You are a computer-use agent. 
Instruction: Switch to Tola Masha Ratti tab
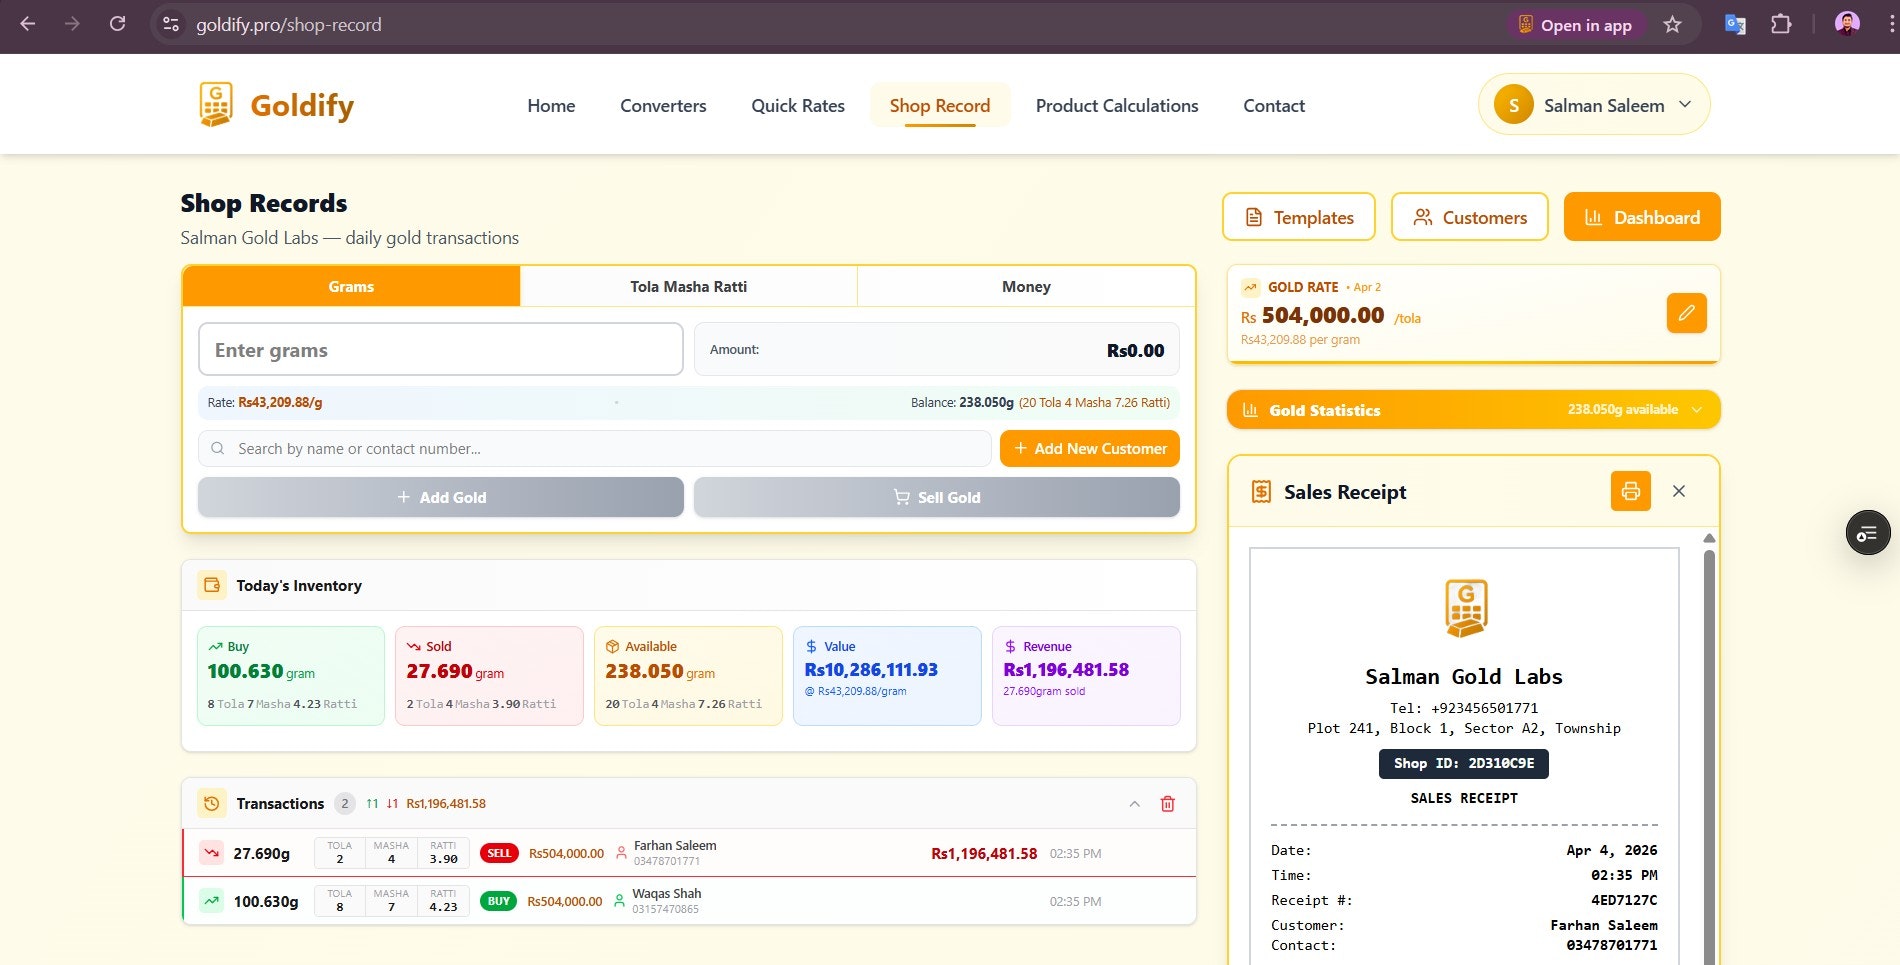[x=688, y=286]
